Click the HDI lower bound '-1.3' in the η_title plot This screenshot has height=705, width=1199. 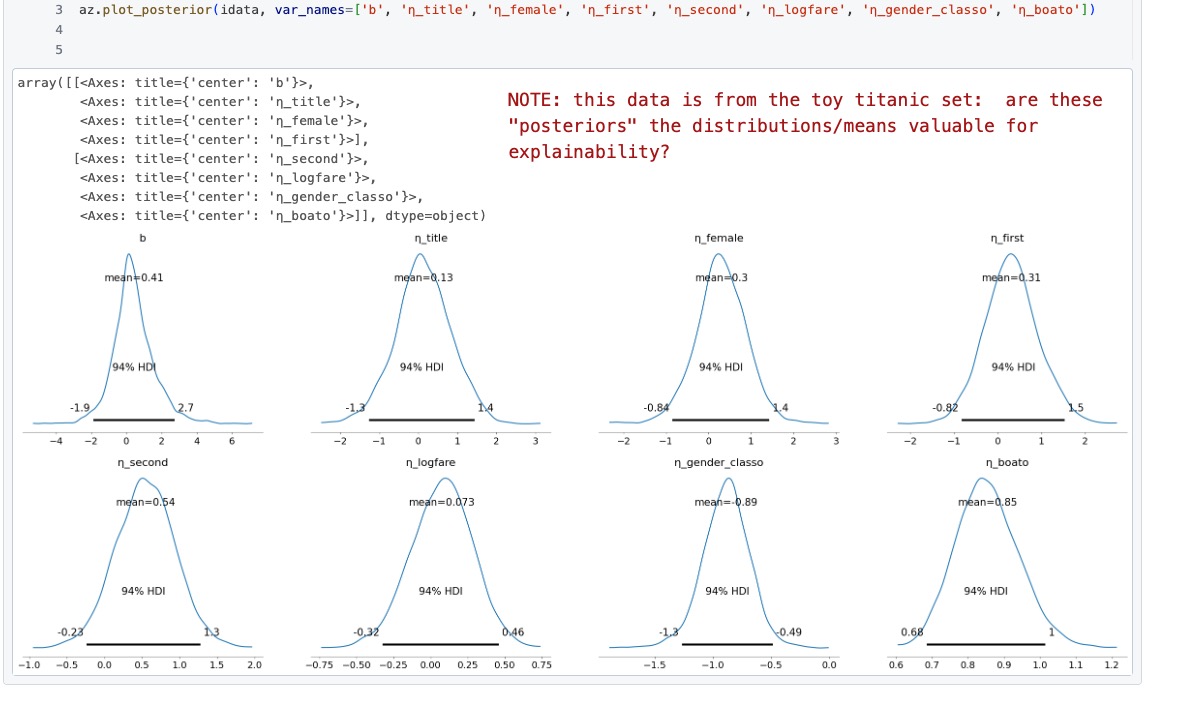tap(355, 408)
